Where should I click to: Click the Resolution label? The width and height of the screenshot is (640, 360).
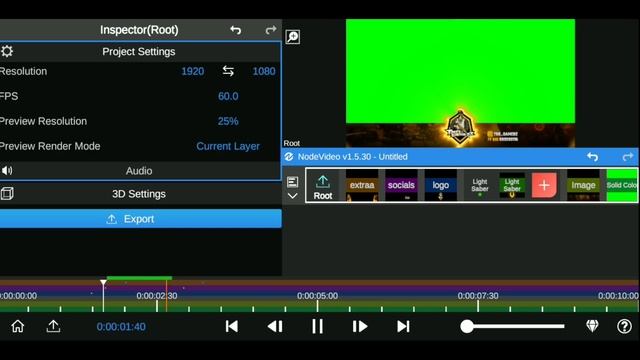[x=23, y=71]
